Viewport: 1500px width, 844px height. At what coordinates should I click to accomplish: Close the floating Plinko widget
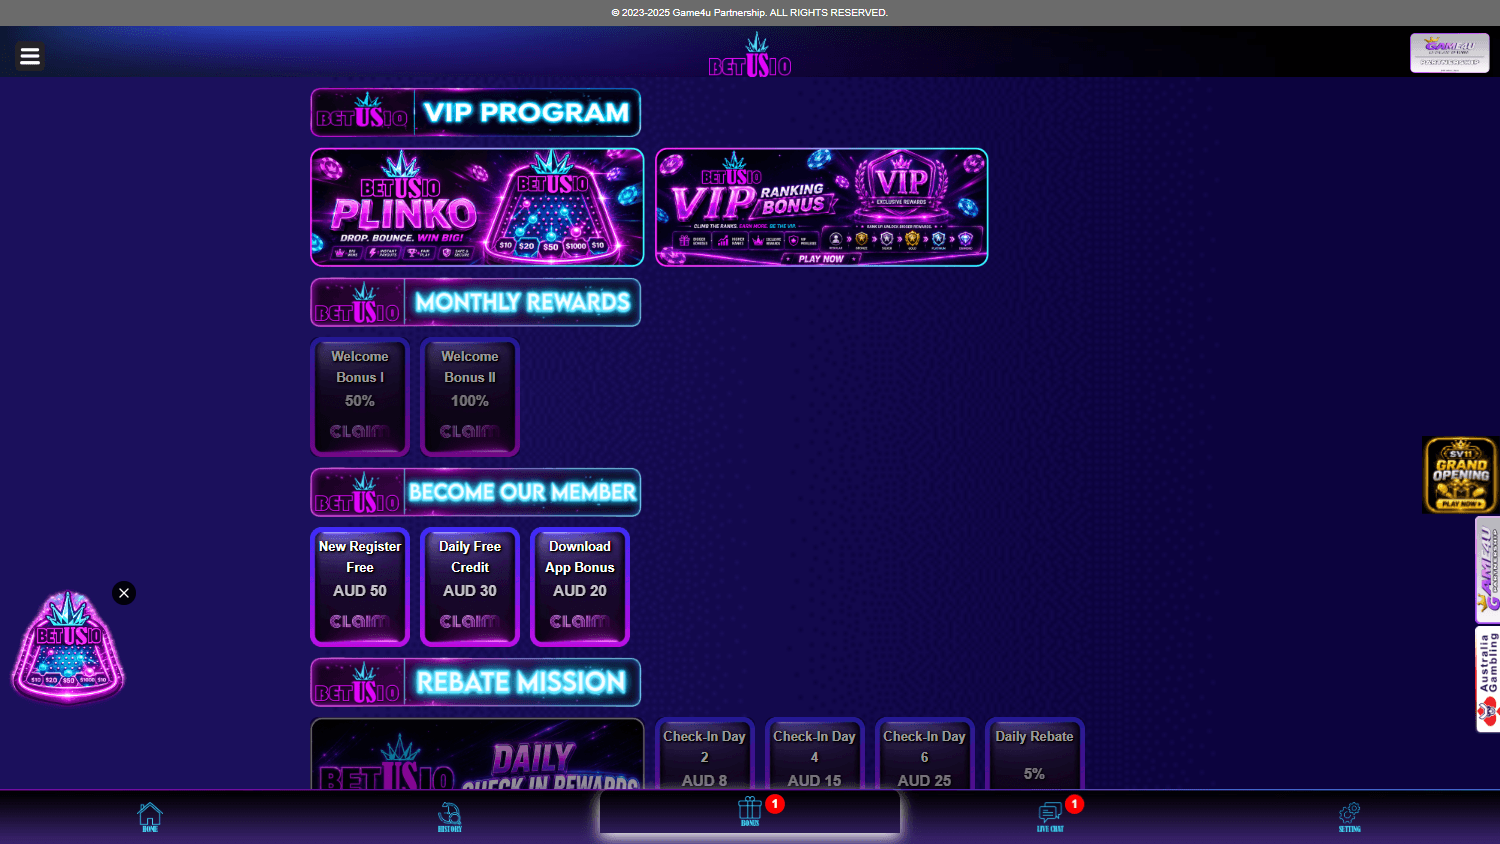click(x=124, y=593)
